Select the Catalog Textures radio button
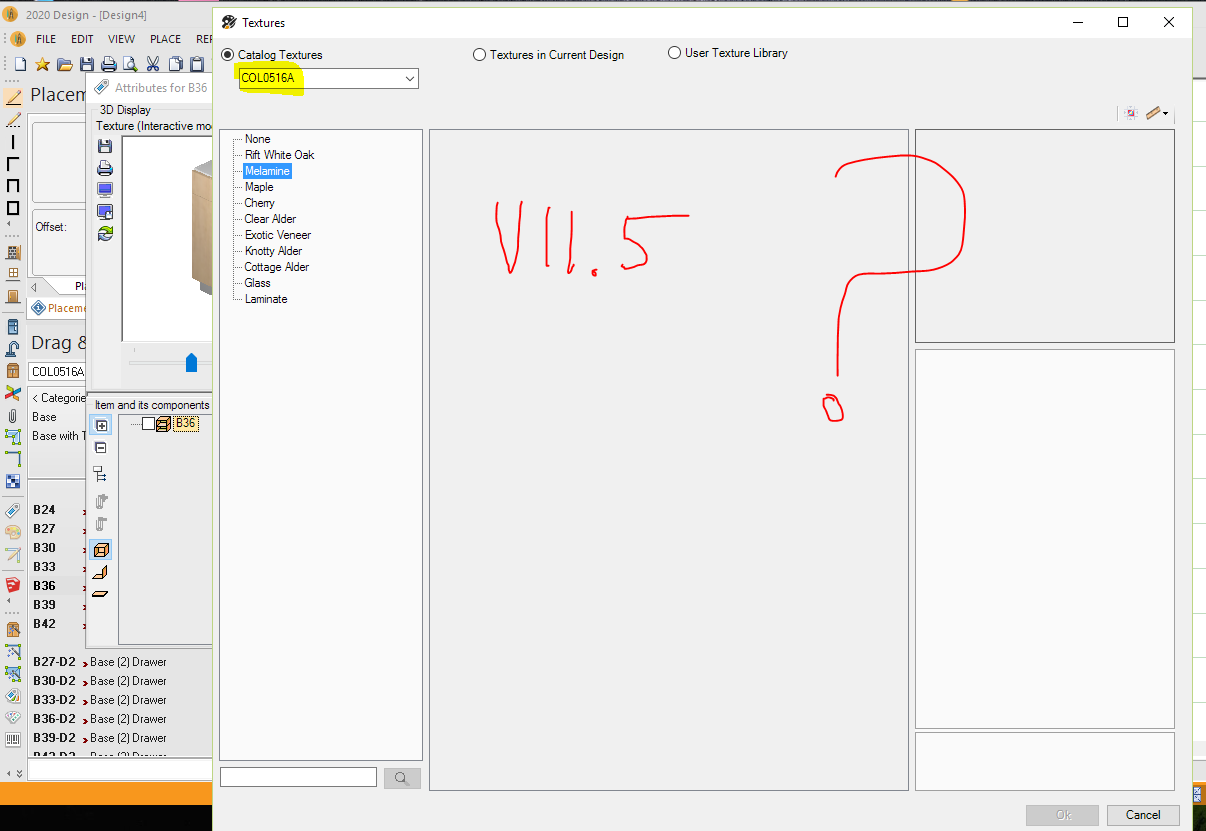The width and height of the screenshot is (1206, 831). [x=229, y=55]
